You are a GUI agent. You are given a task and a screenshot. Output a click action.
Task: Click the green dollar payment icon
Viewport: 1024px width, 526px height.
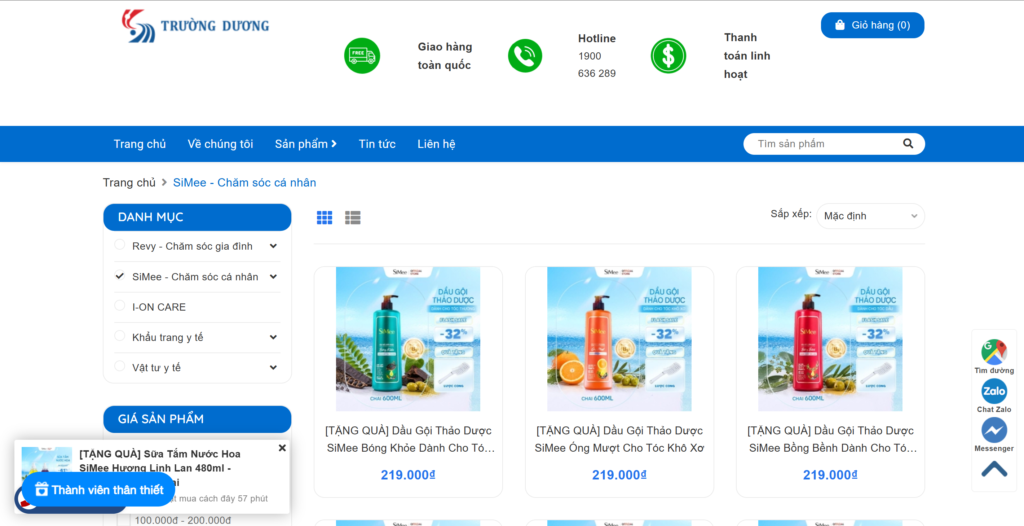[668, 56]
